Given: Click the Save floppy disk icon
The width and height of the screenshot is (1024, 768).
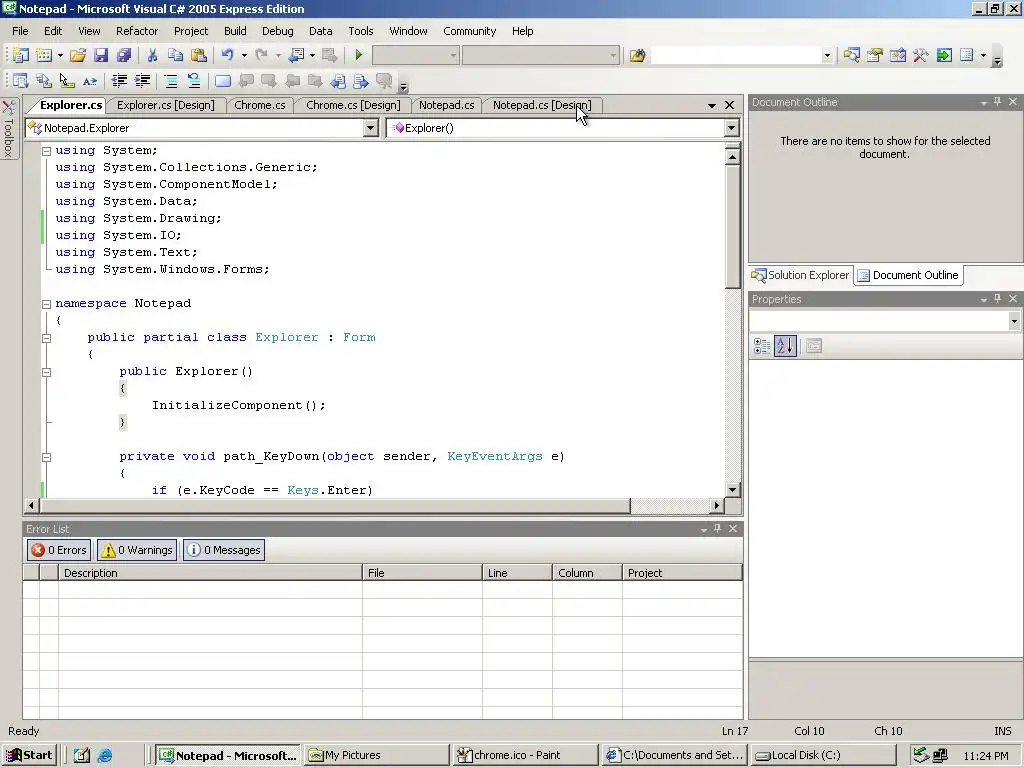Looking at the screenshot, I should click(101, 56).
